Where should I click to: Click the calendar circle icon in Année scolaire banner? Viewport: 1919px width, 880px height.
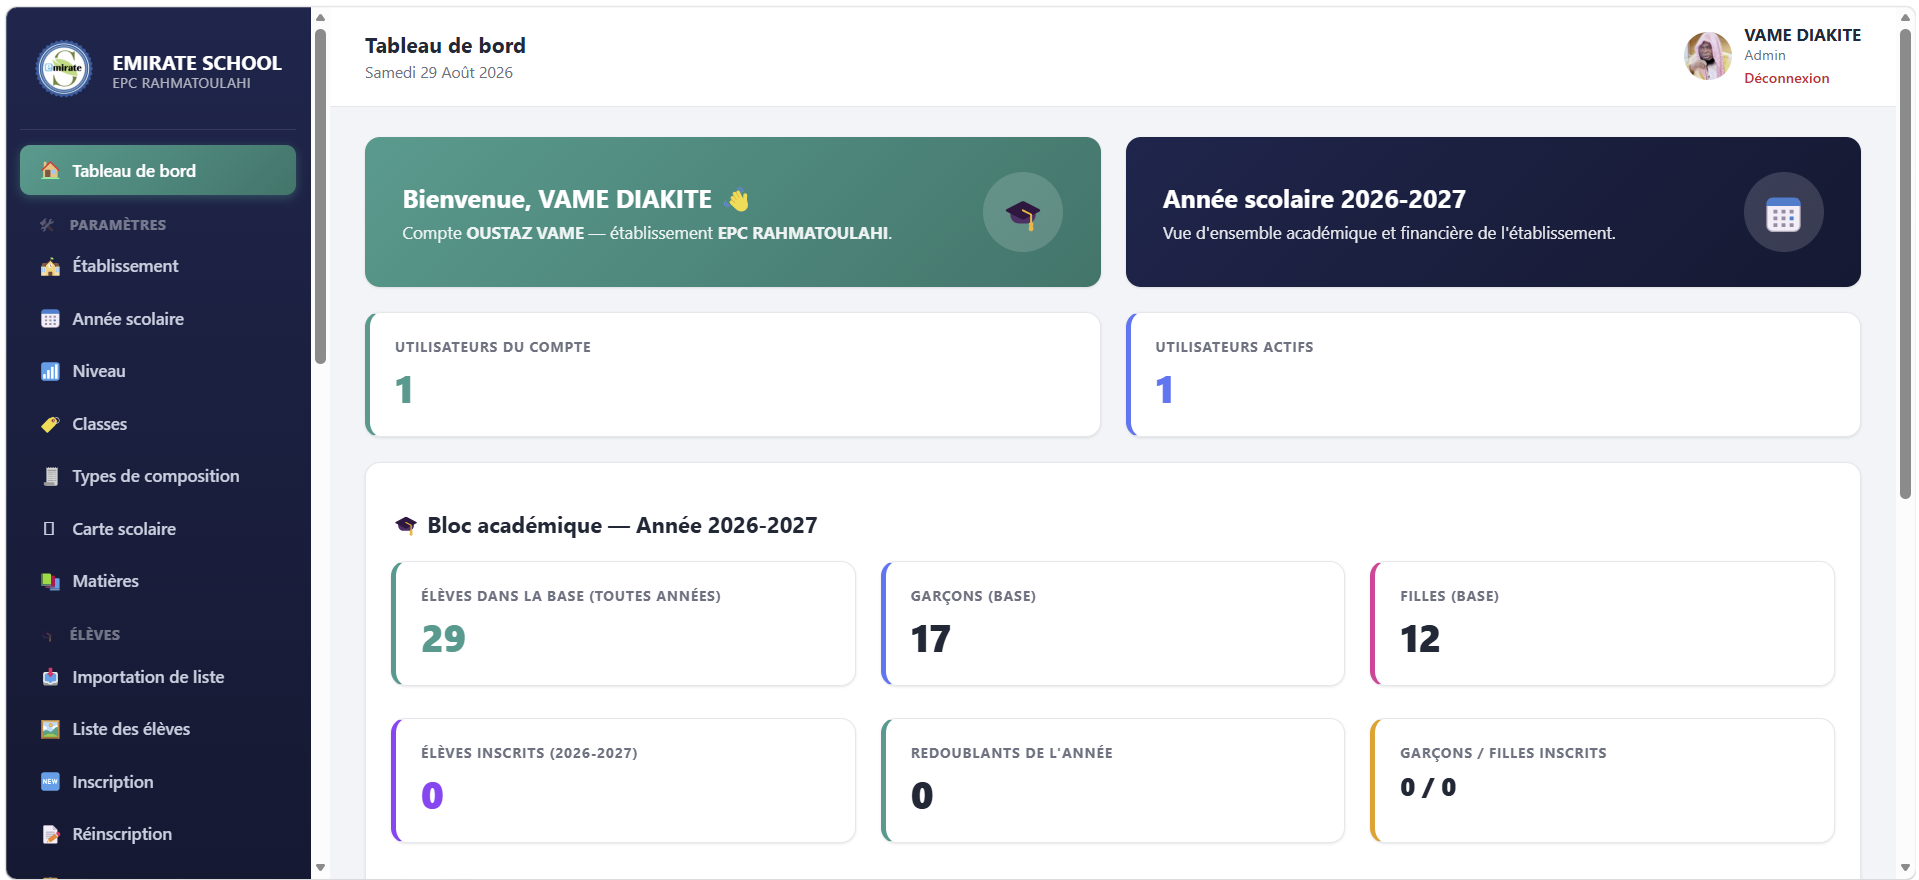(x=1783, y=212)
